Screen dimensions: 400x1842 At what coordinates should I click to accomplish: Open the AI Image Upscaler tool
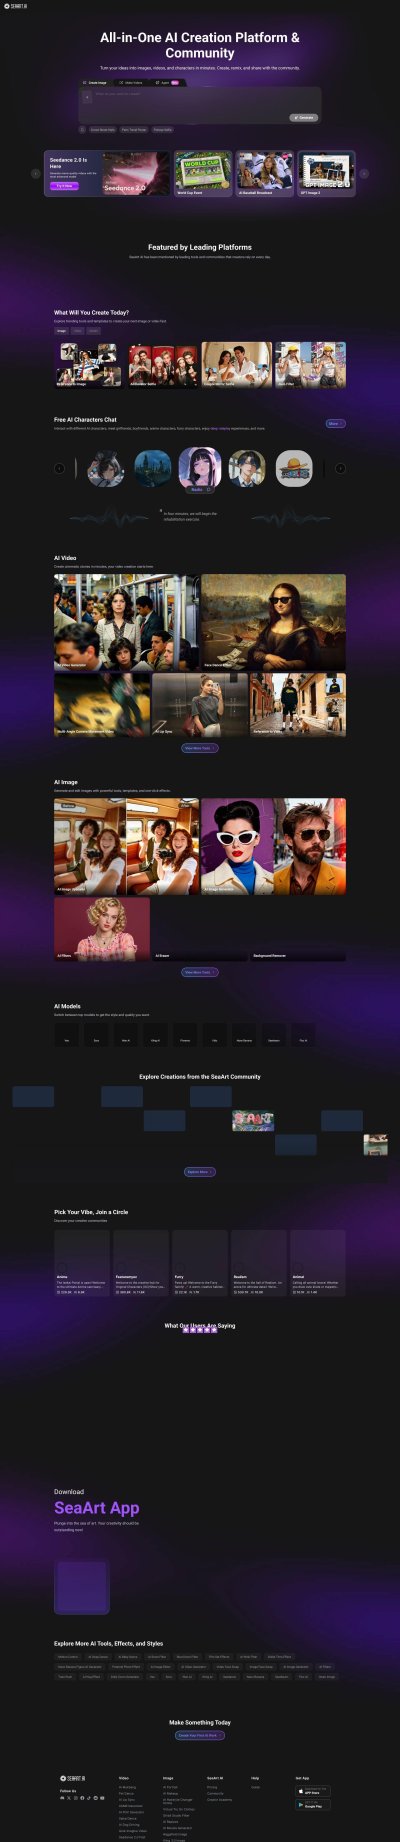coord(126,846)
